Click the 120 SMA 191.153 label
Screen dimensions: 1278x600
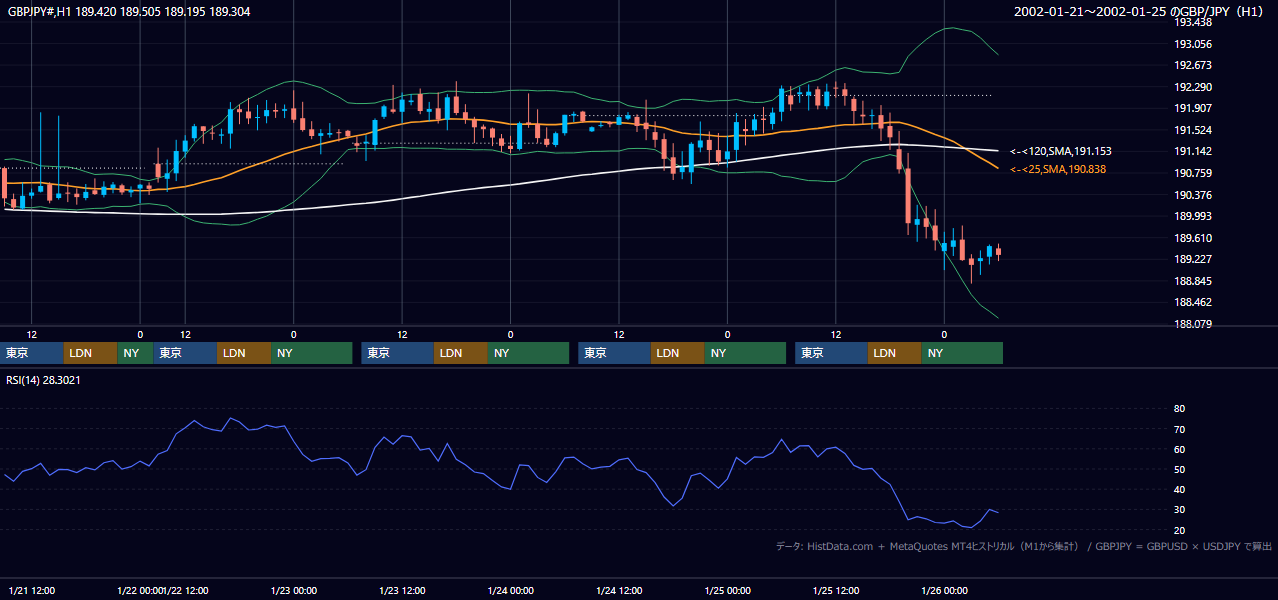click(1061, 151)
